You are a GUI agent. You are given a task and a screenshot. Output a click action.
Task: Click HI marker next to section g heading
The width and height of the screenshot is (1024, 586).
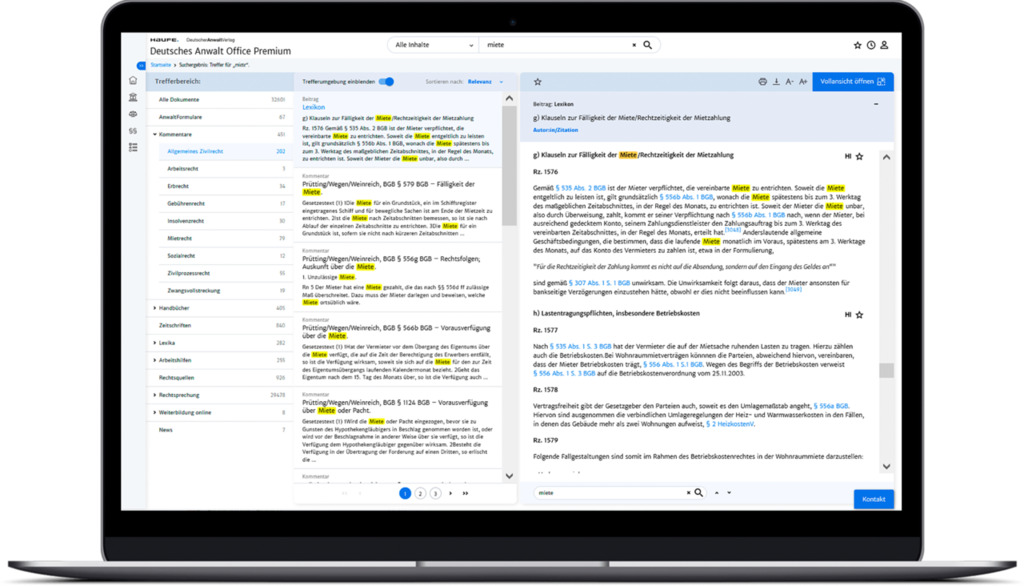pos(848,156)
